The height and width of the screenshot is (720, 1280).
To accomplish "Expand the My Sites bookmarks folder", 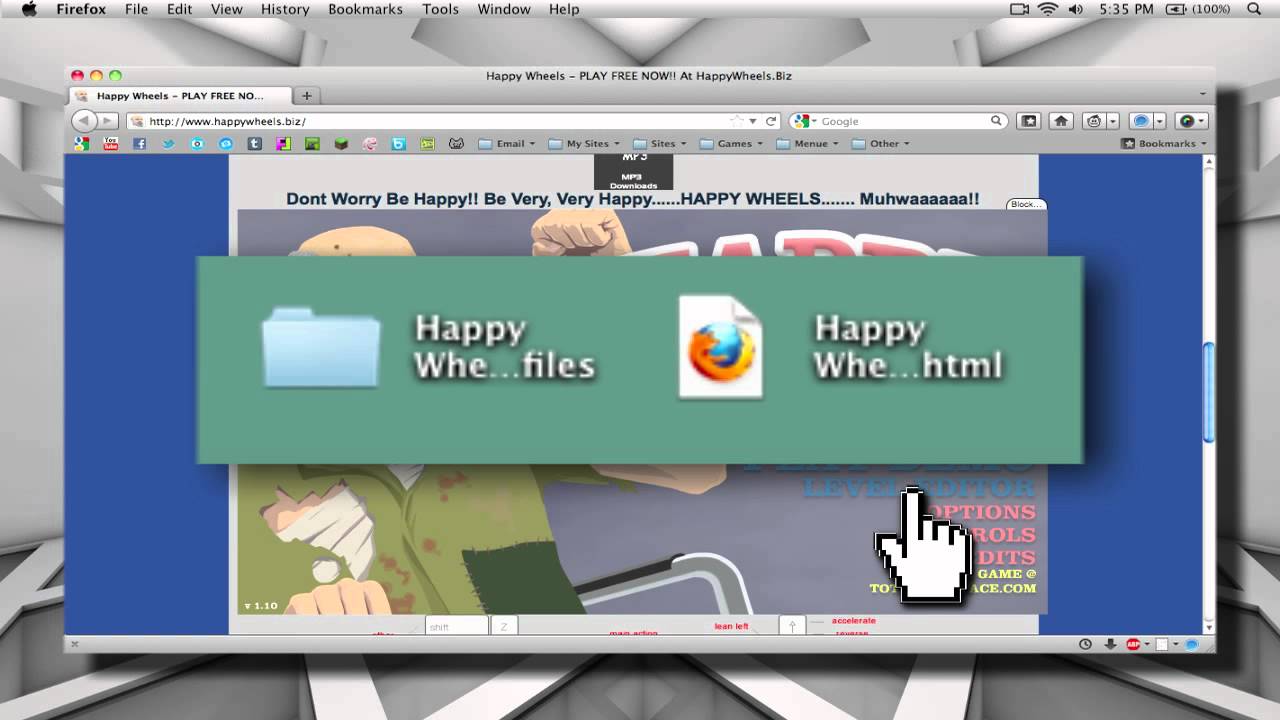I will coord(584,143).
